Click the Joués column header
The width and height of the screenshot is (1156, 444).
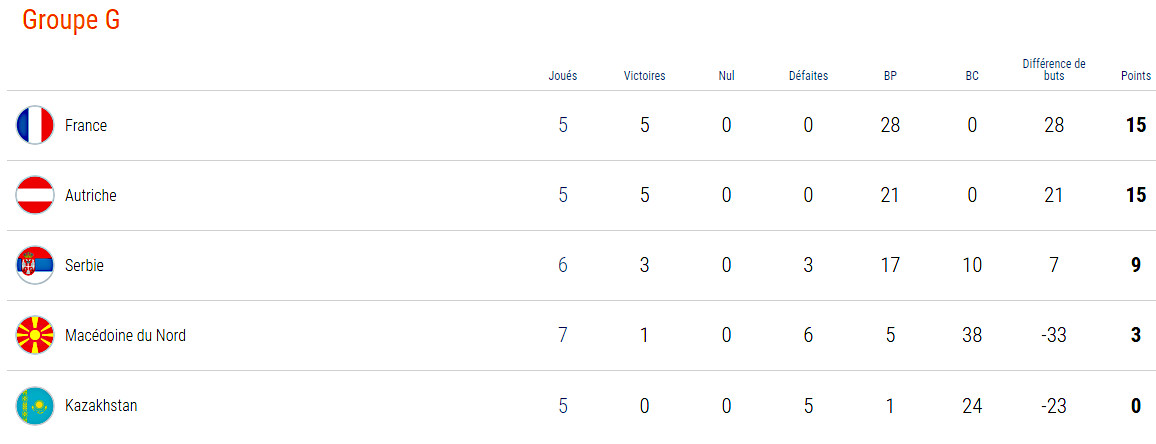[x=563, y=76]
